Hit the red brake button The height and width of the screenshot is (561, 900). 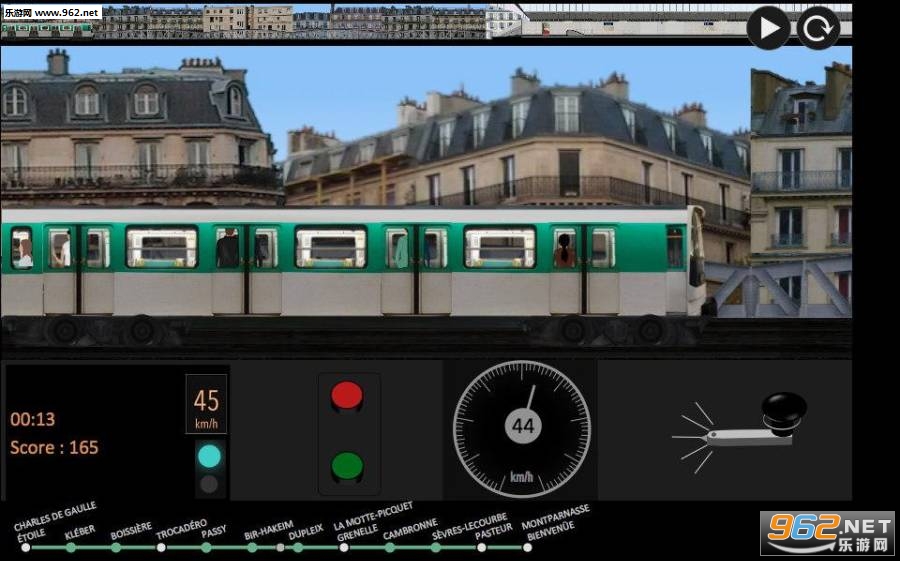(347, 396)
